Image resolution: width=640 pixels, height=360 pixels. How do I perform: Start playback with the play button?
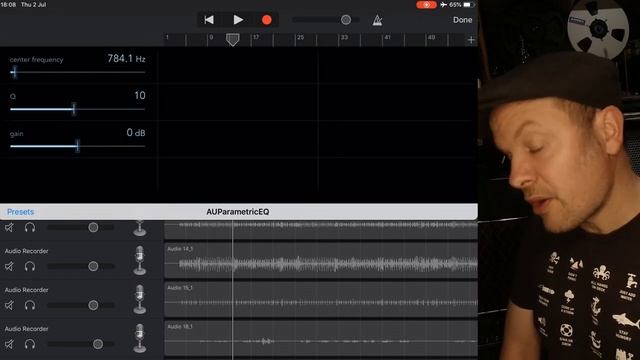(x=238, y=20)
